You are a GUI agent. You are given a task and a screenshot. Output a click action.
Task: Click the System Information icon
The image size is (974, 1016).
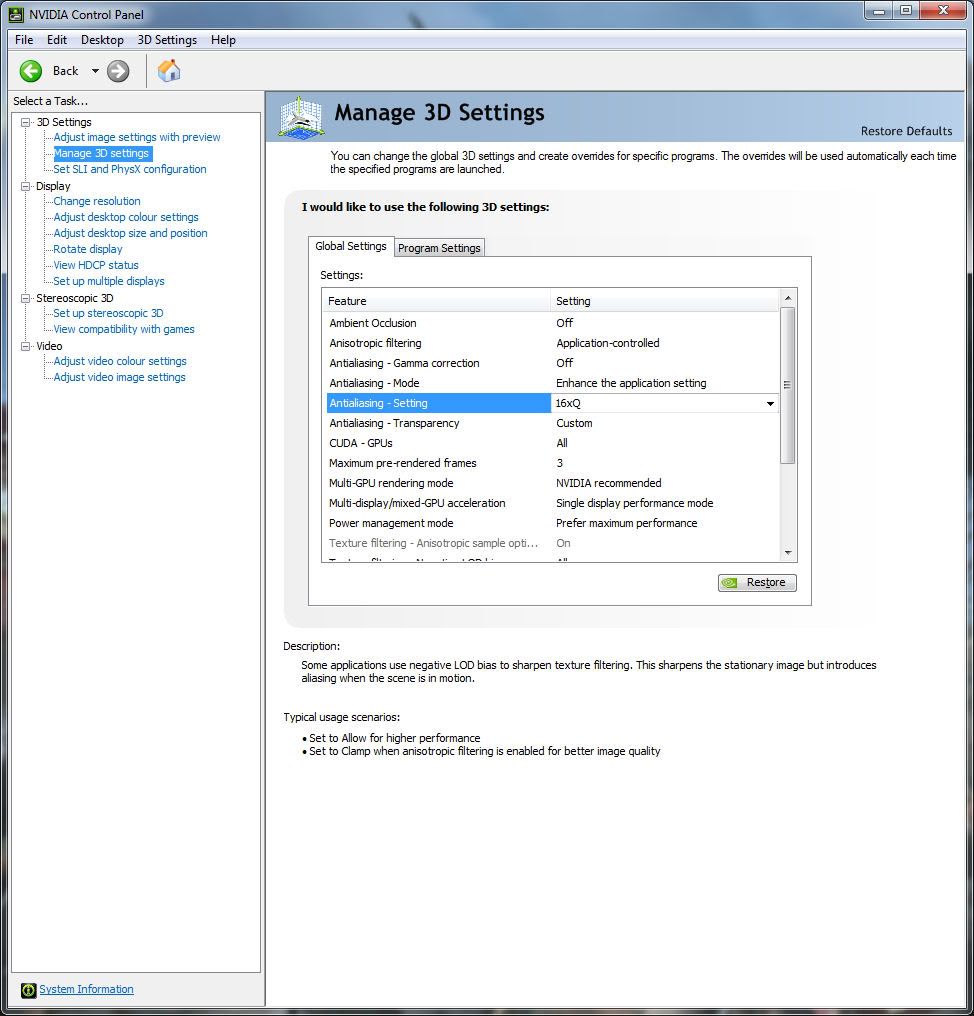coord(29,989)
